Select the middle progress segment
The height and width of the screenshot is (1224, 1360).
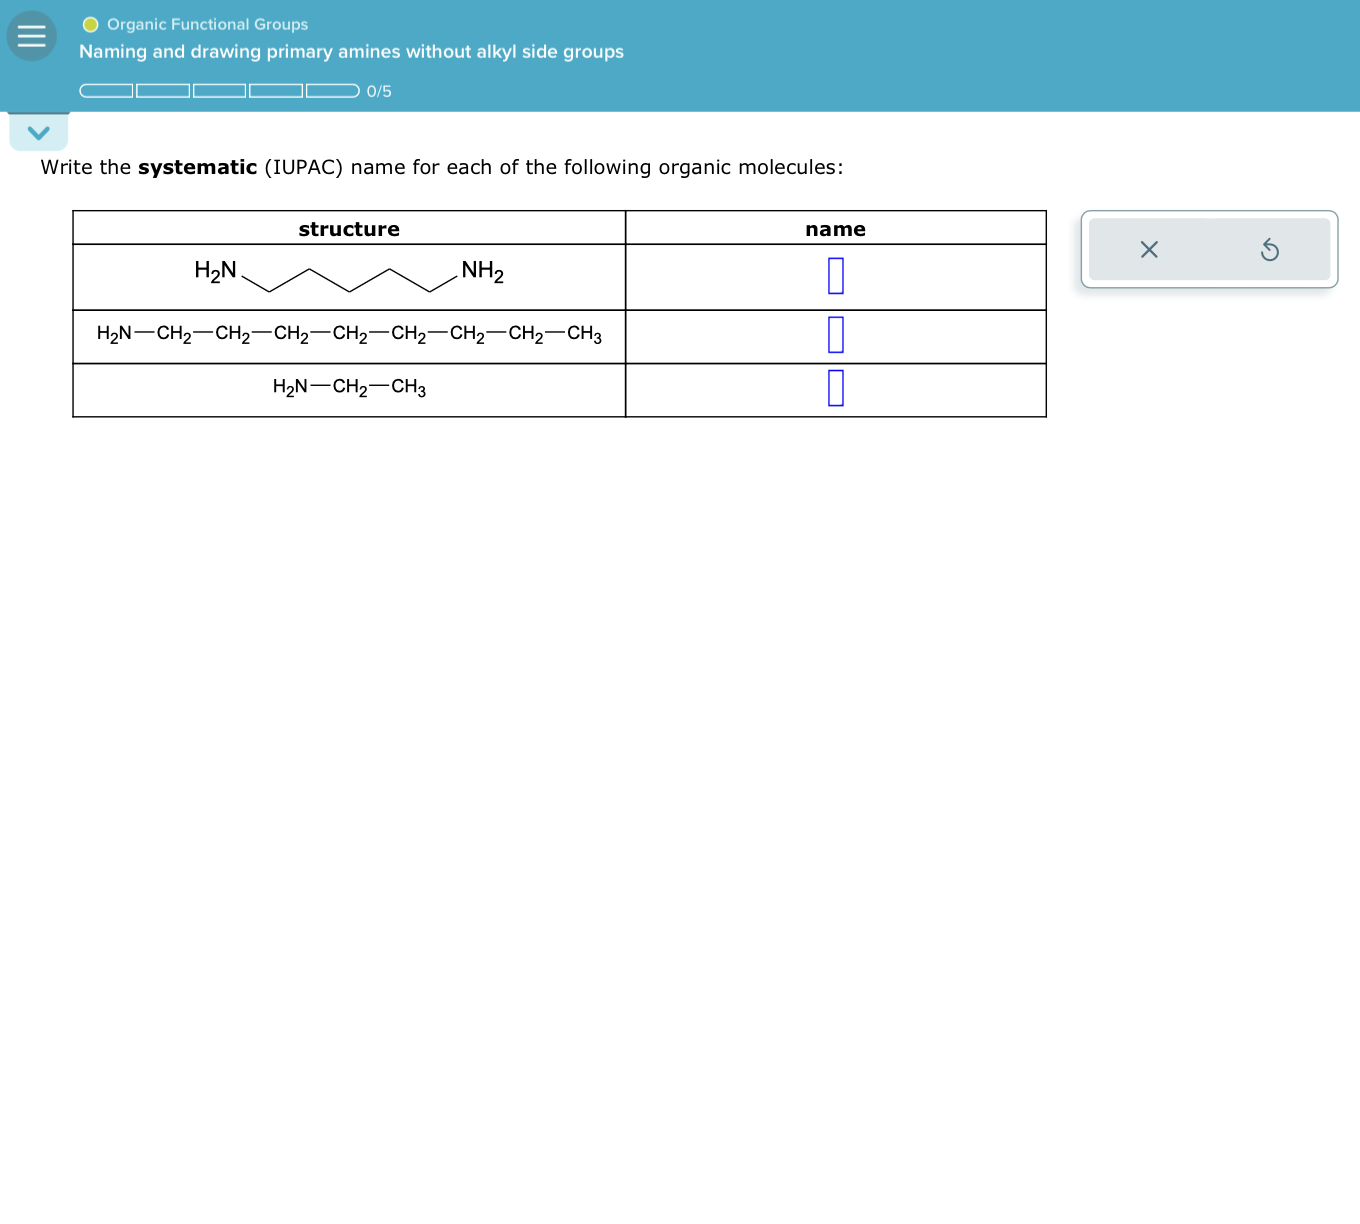coord(220,90)
